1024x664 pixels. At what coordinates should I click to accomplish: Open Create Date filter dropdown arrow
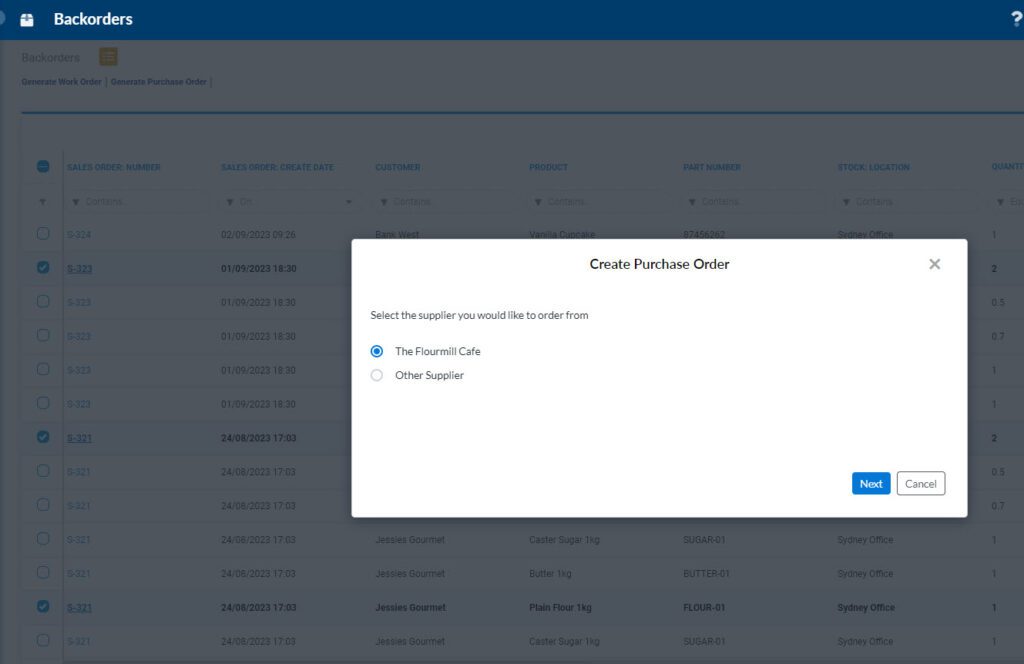(349, 202)
